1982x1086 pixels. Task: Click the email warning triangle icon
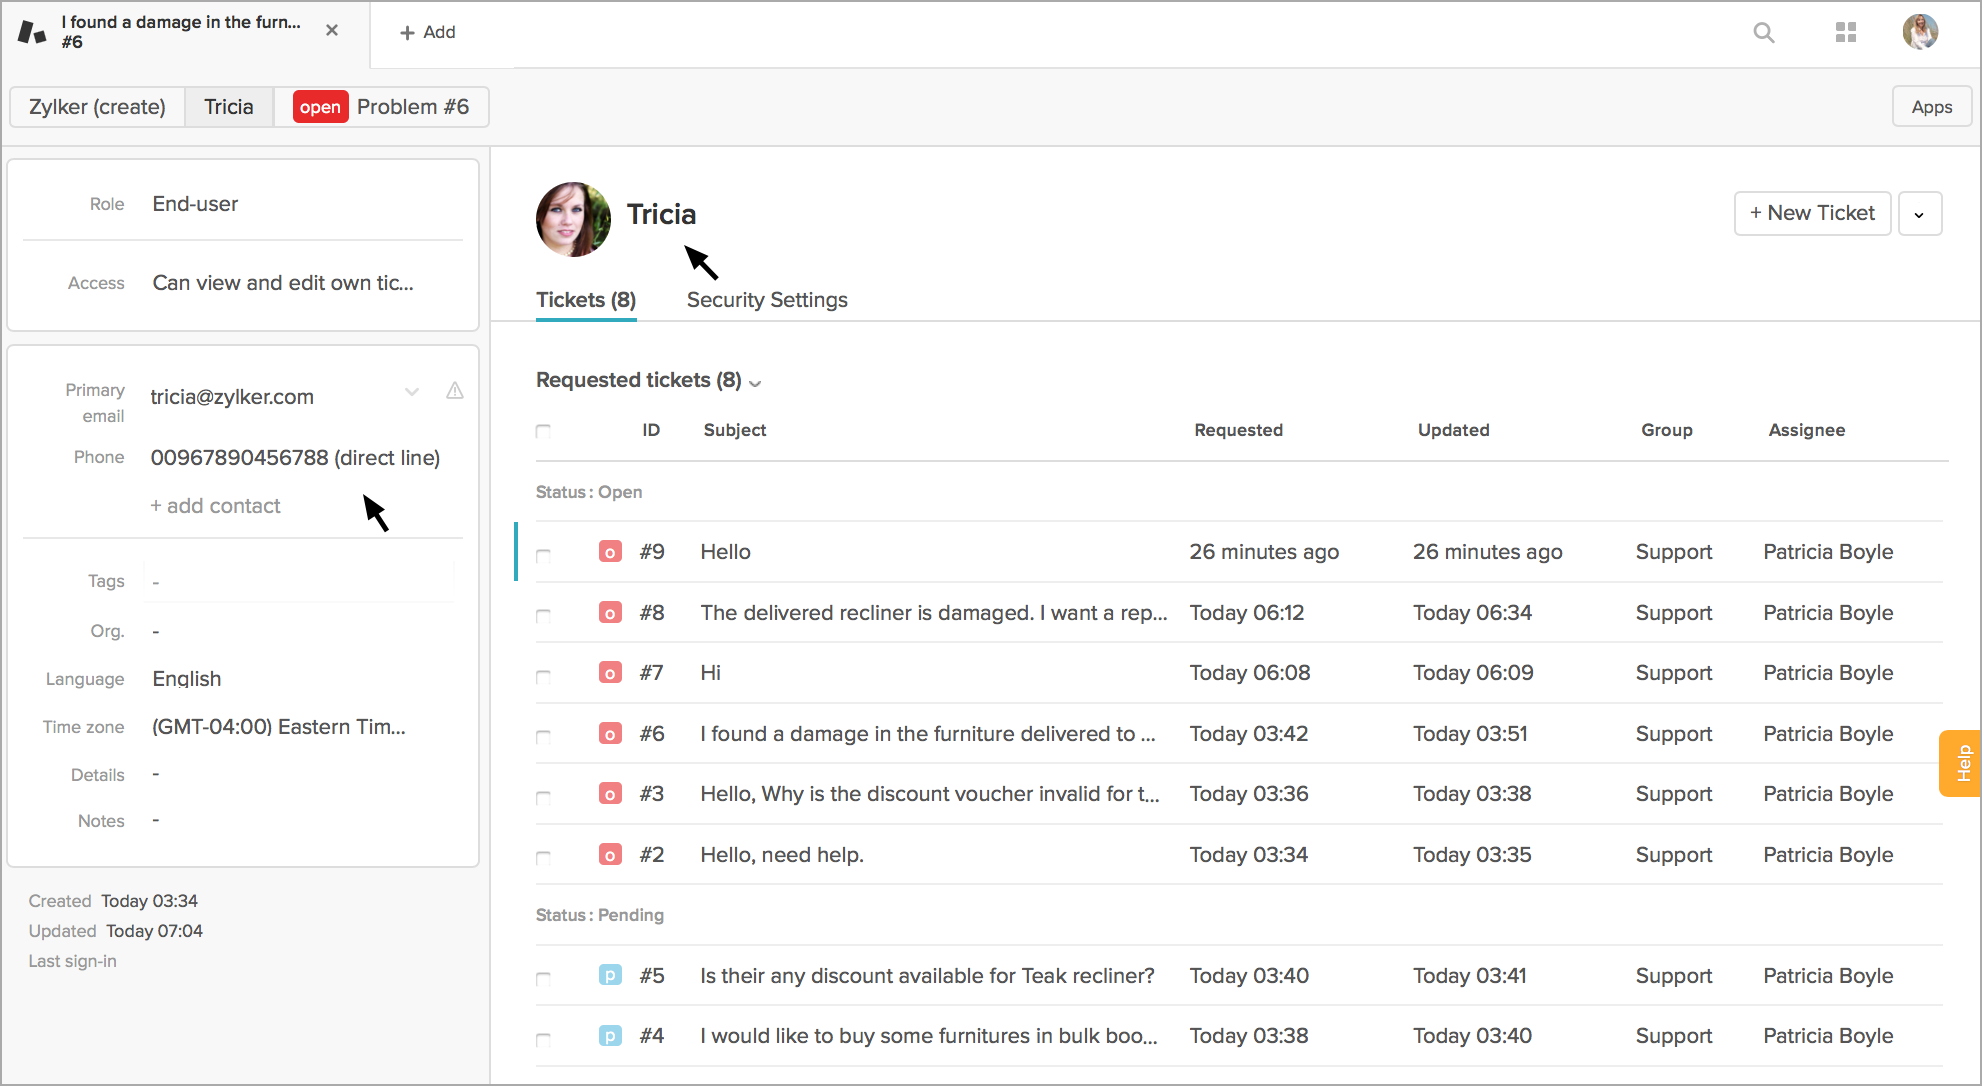455,391
